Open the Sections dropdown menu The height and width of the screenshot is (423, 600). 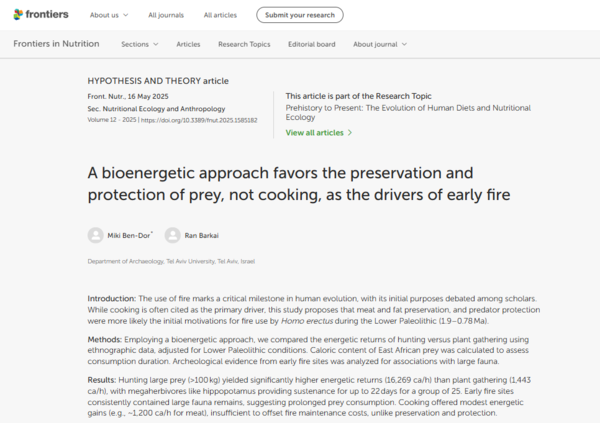tap(139, 44)
